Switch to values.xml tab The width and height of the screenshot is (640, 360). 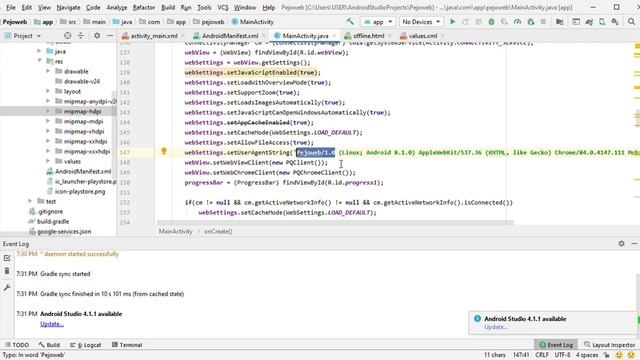[422, 36]
